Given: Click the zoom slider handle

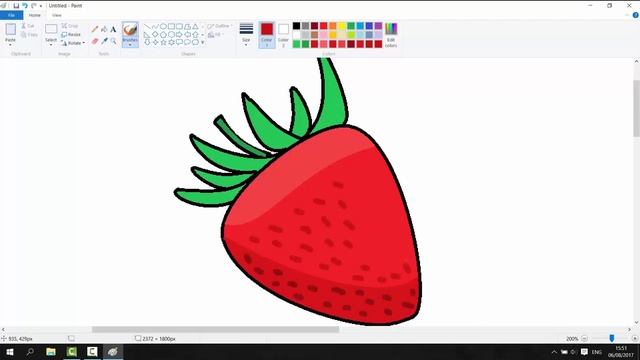Looking at the screenshot, I should [611, 338].
